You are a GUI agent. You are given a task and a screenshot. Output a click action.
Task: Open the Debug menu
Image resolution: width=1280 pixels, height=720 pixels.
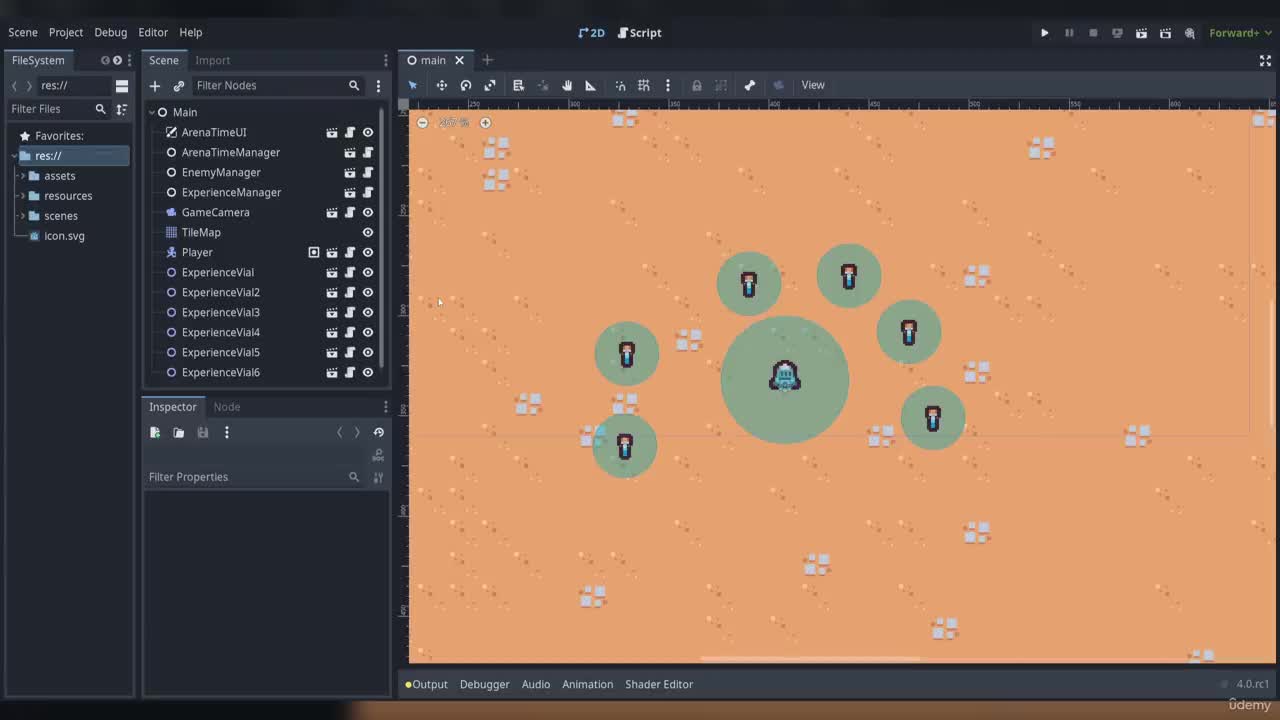click(x=110, y=33)
